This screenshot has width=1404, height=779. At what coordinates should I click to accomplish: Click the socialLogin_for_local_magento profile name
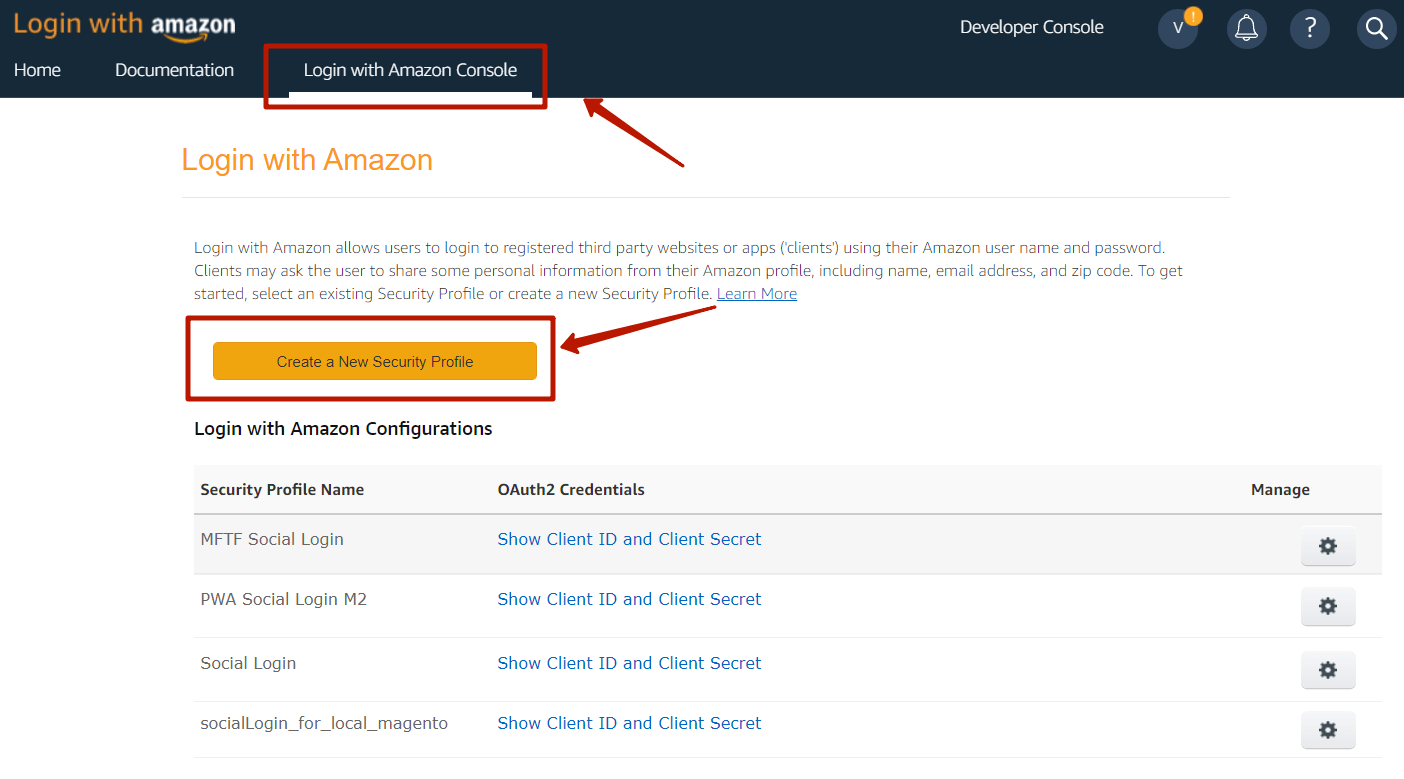[324, 723]
